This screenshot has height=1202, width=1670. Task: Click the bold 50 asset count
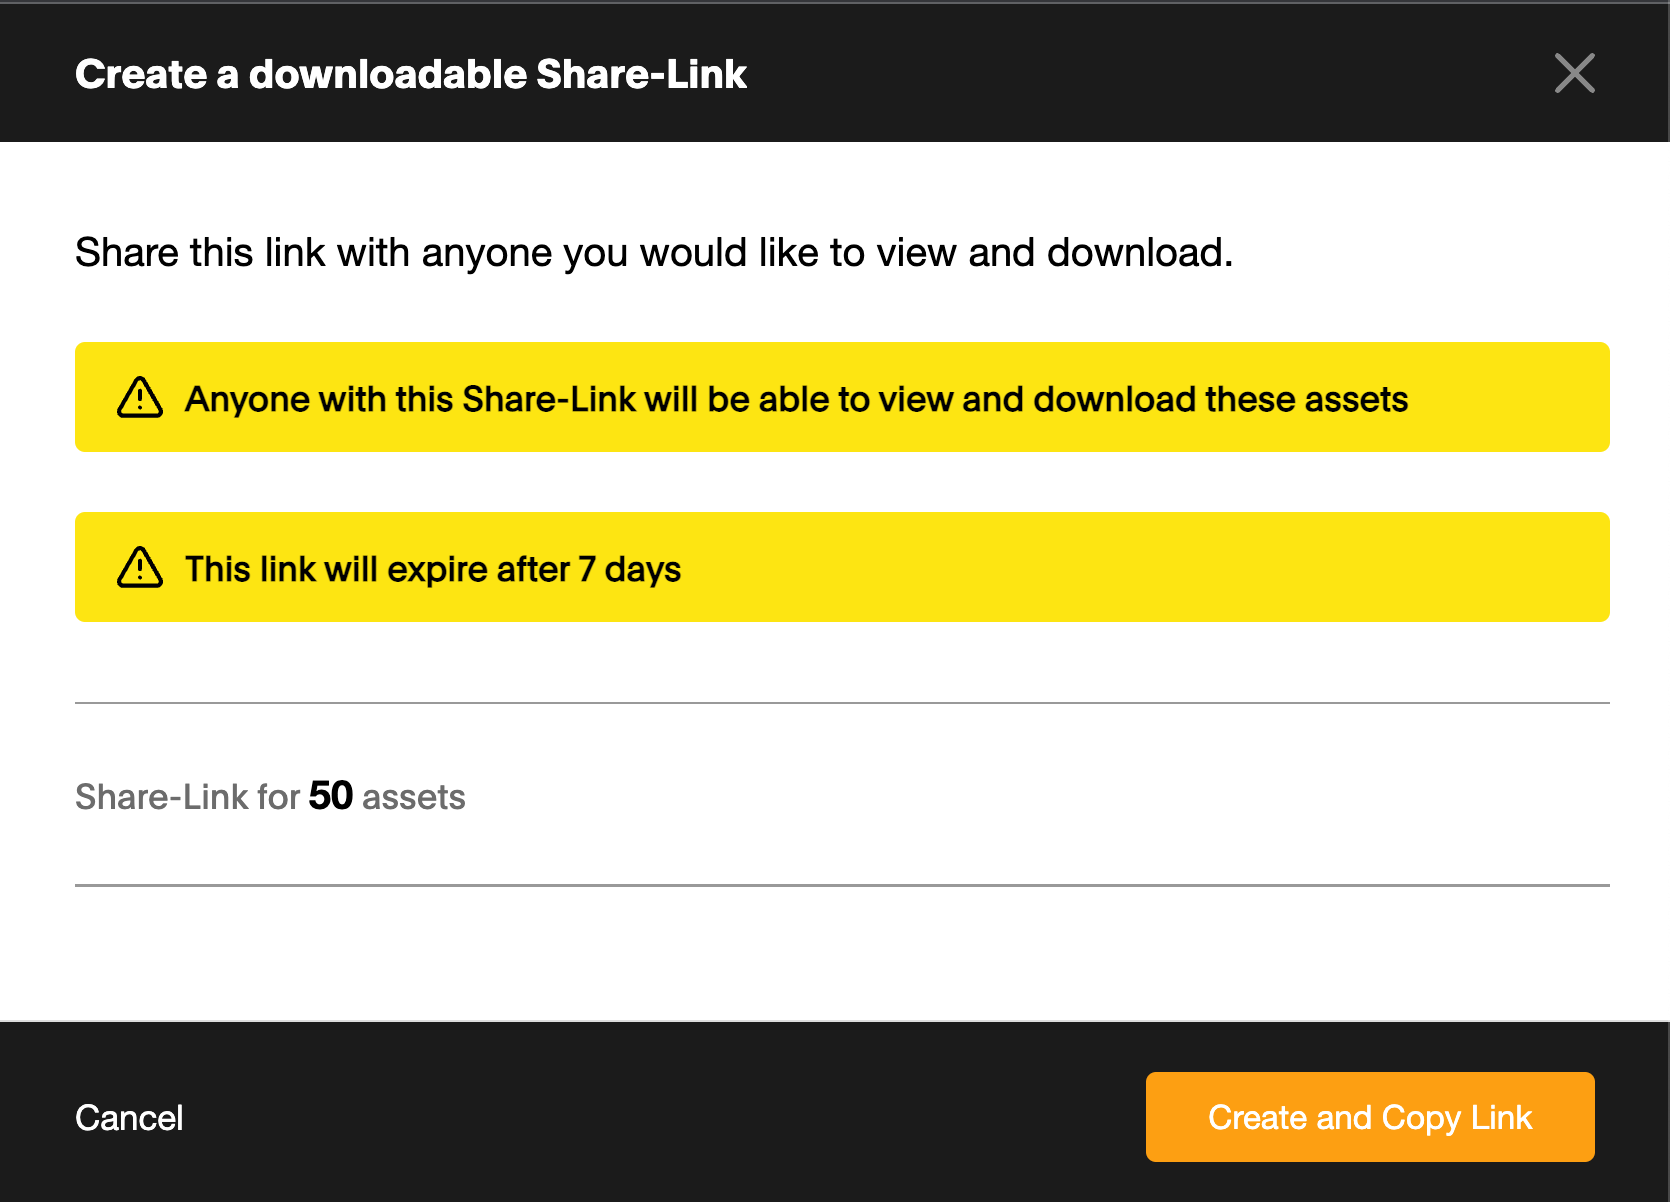331,796
